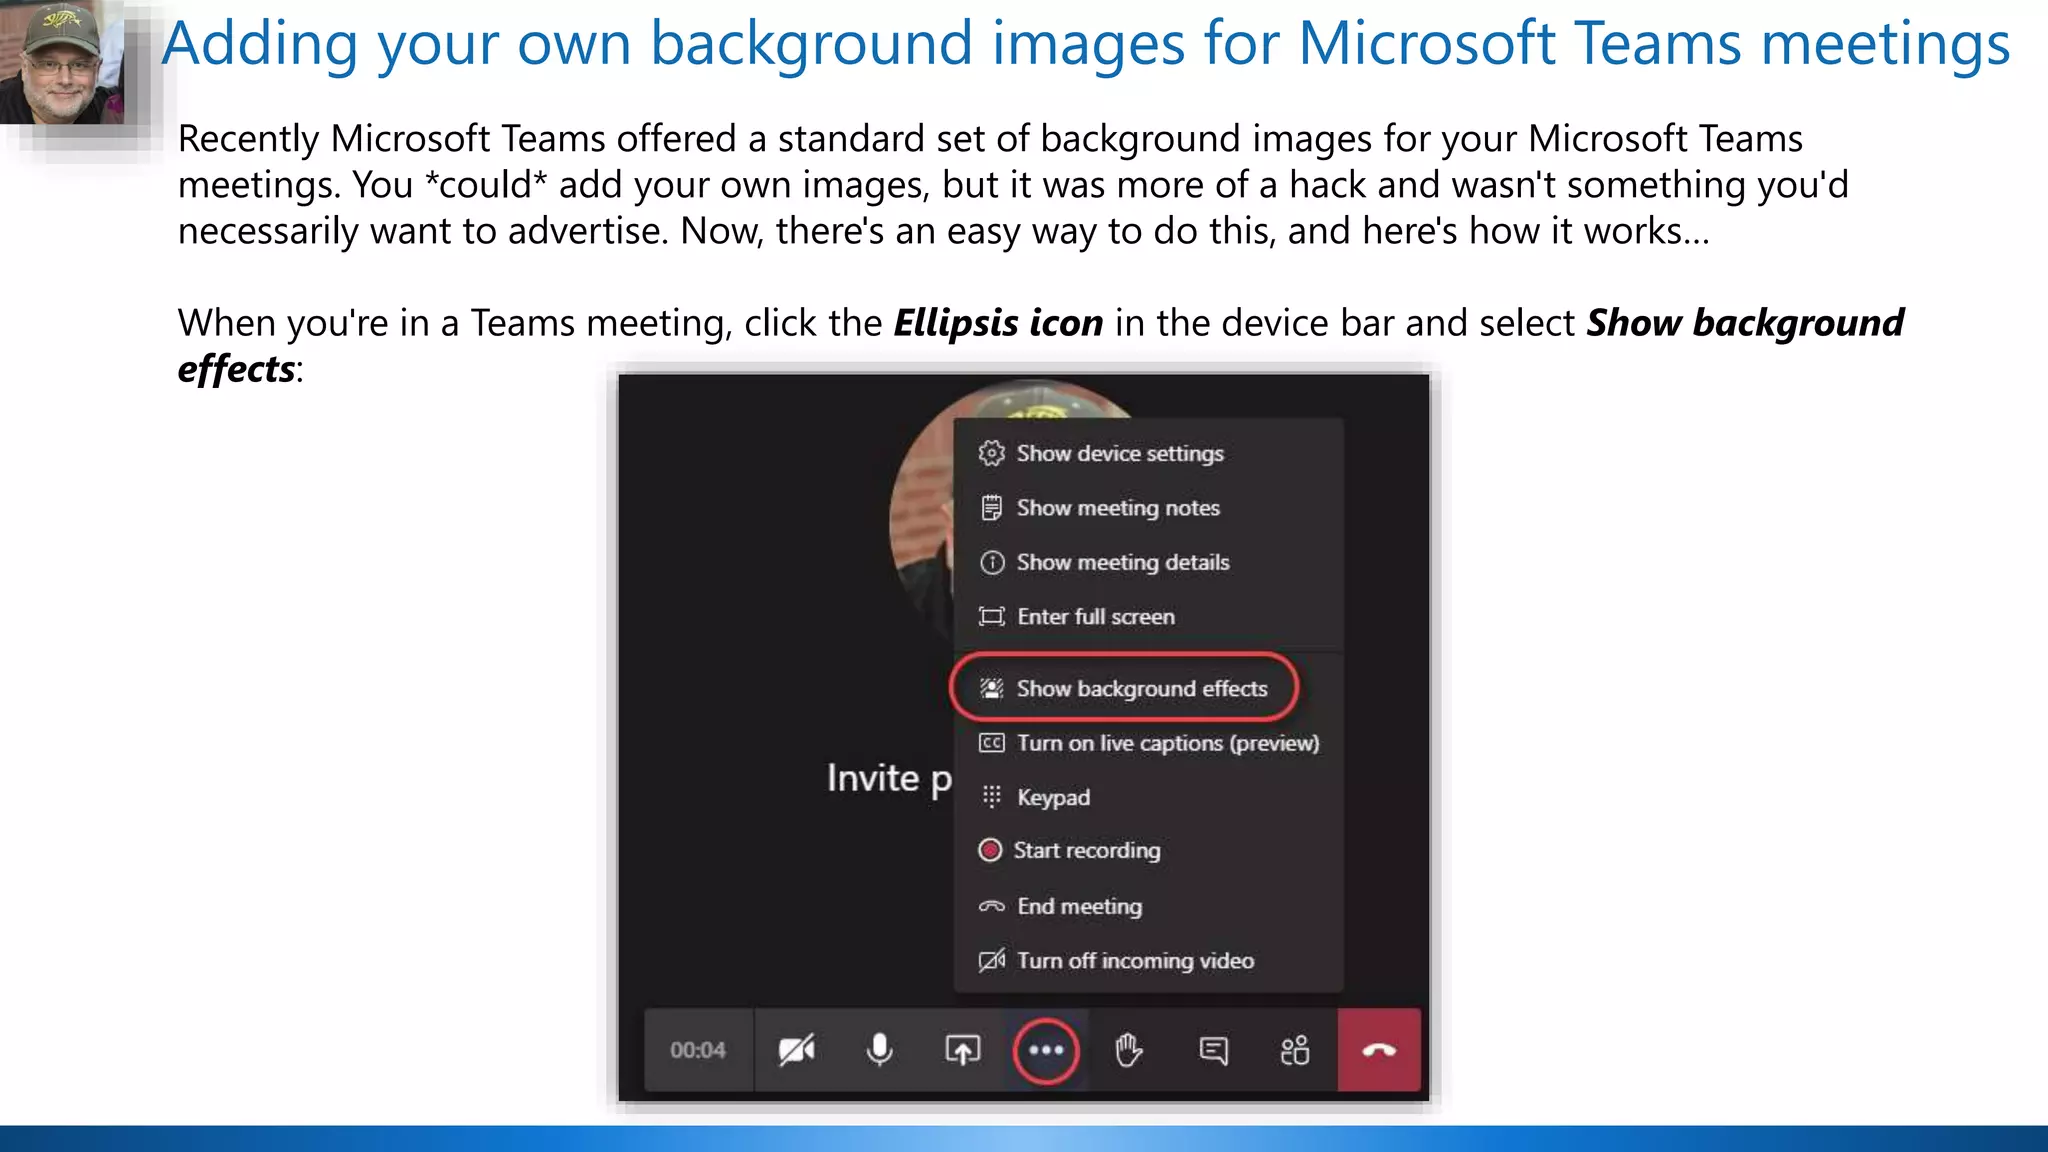Toggle the camera off icon in meeting bar
Viewport: 2048px width, 1152px height.
(x=797, y=1050)
